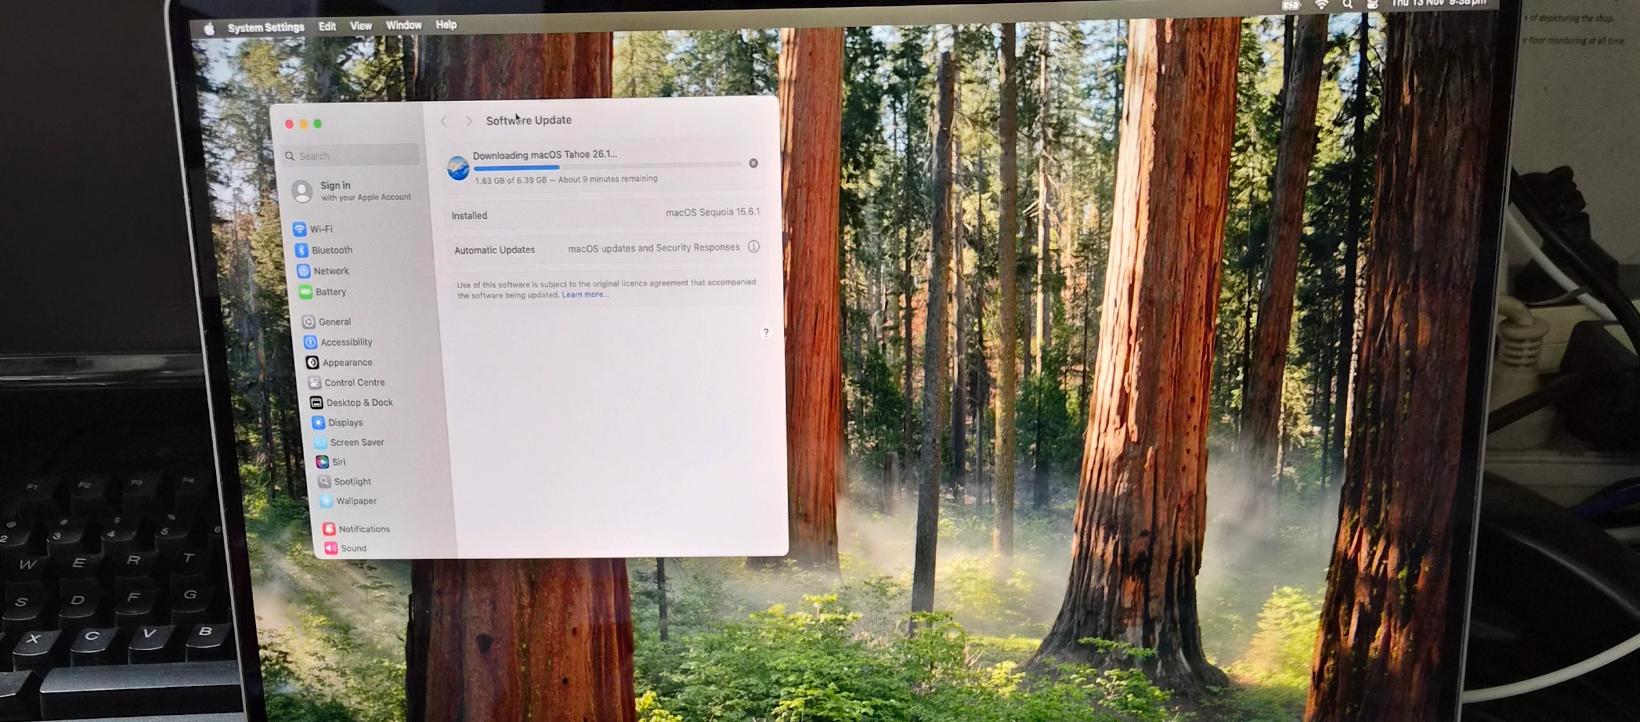Click the download progress bar
This screenshot has width=1640, height=722.
coord(608,167)
